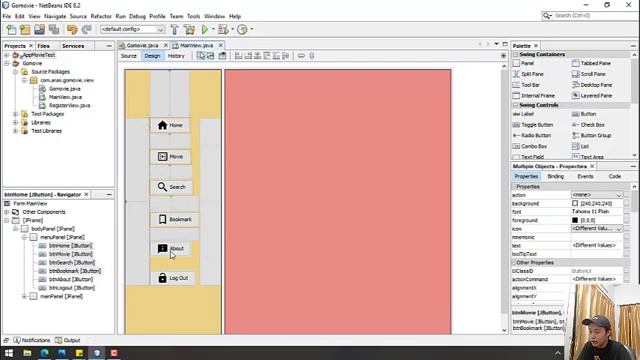Click the Open Project toolbar icon

[39, 29]
